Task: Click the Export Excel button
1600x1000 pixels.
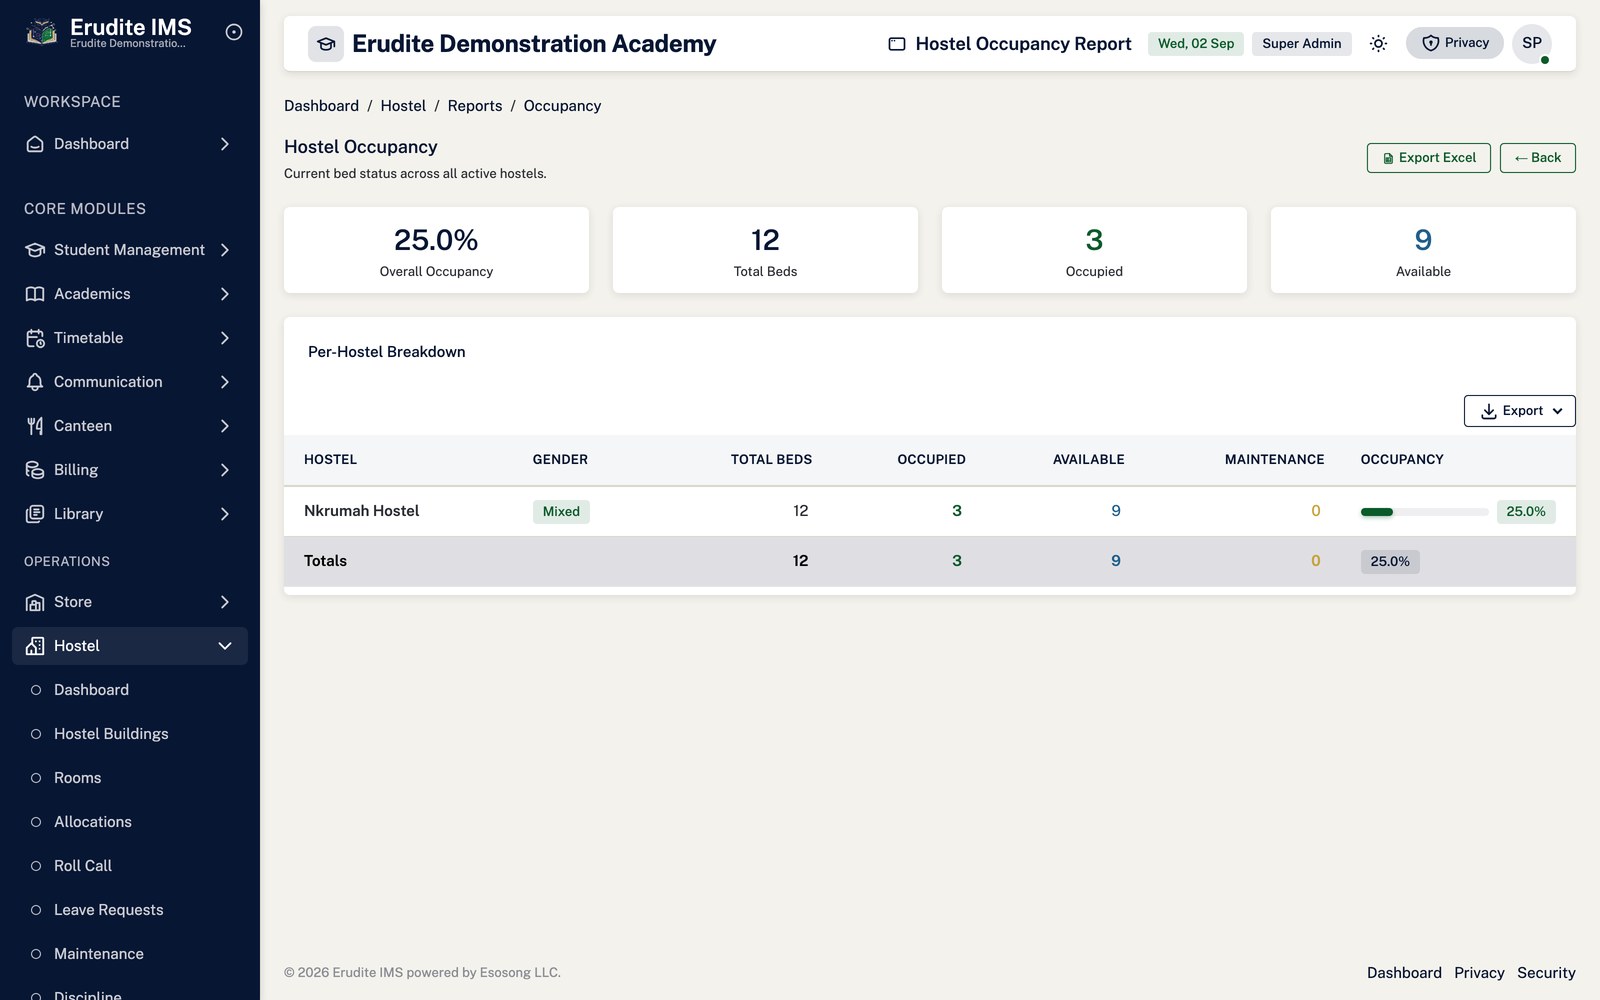Action: click(1428, 158)
